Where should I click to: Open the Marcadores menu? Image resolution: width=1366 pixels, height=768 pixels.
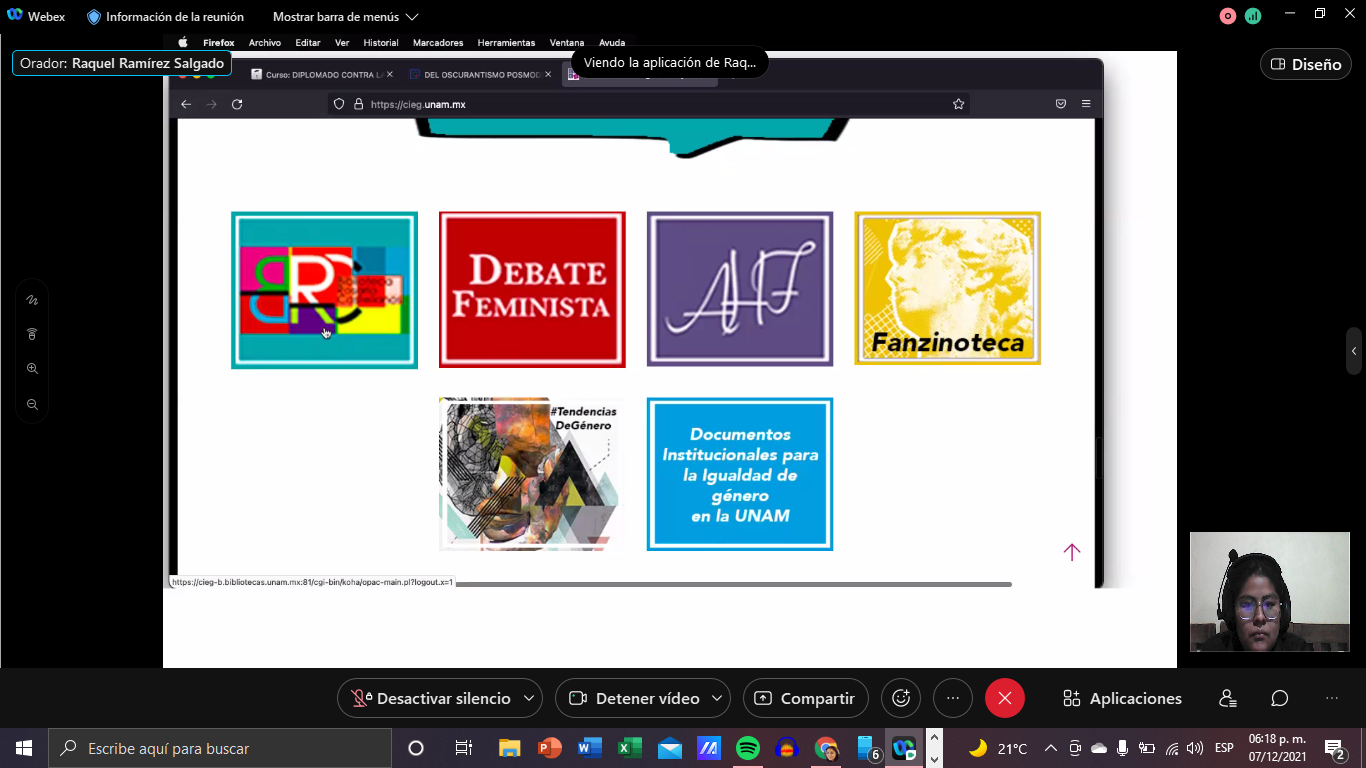438,43
